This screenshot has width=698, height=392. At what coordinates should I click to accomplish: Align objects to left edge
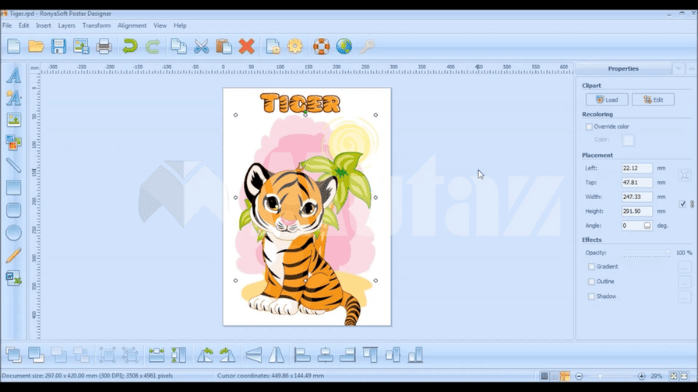tap(302, 355)
